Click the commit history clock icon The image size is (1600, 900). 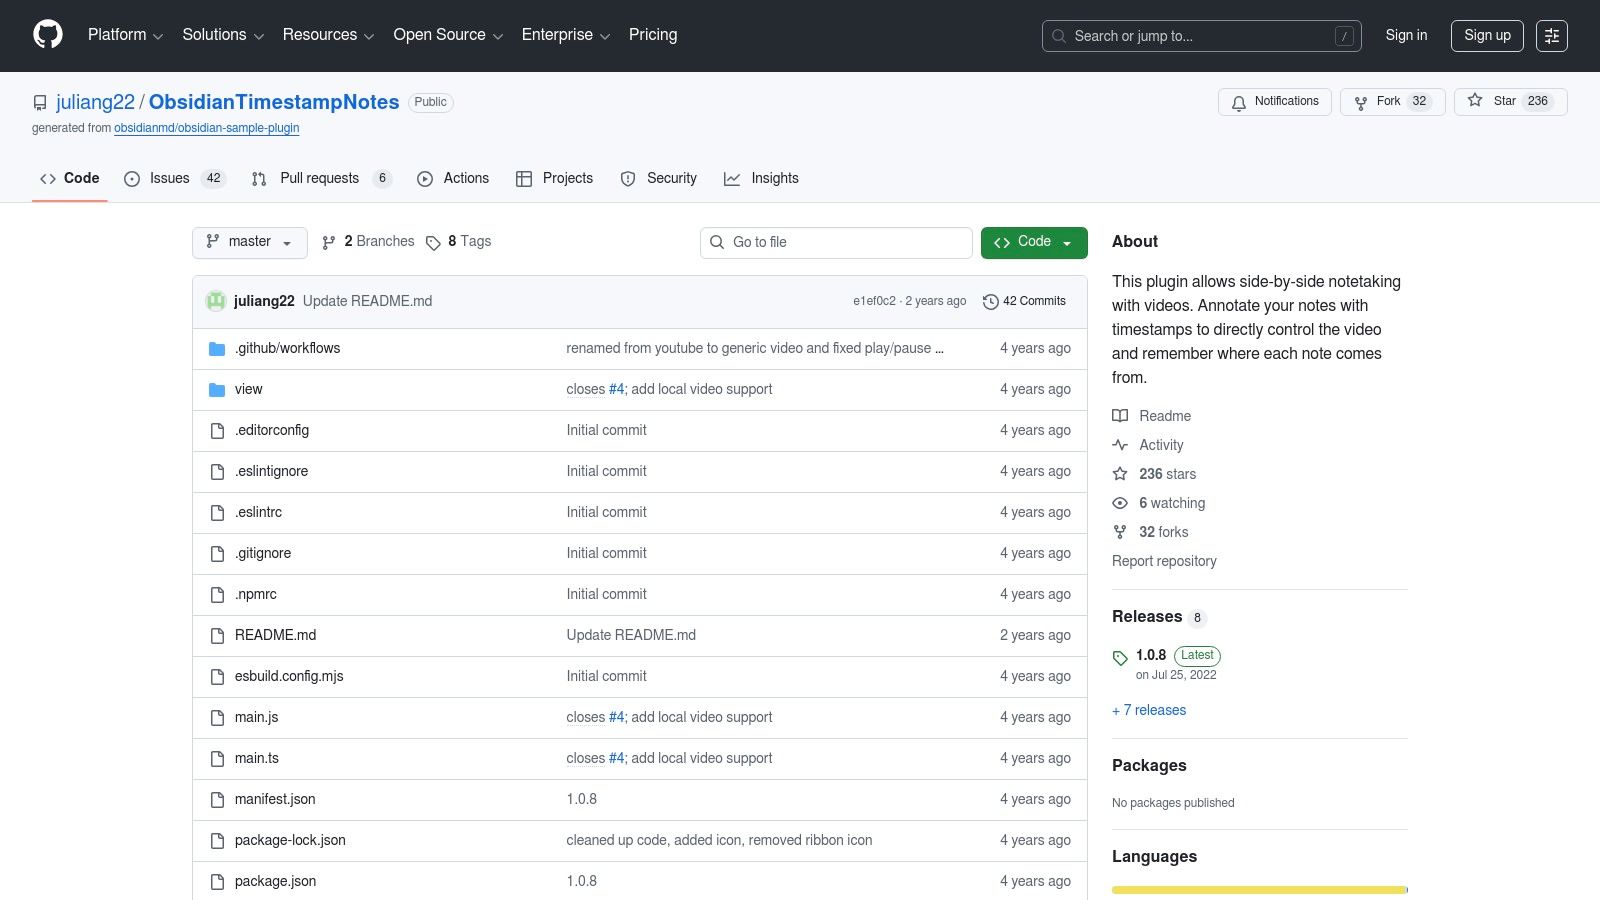[x=990, y=302]
